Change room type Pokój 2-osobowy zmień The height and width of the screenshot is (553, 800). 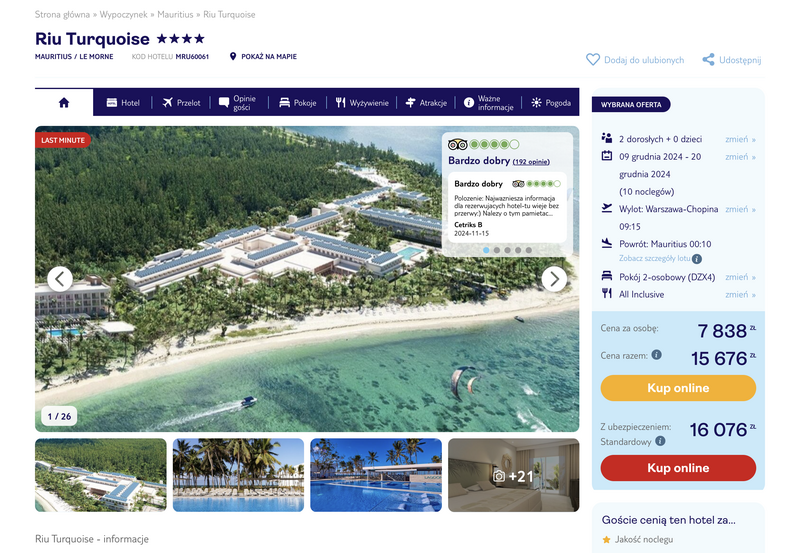coord(740,277)
